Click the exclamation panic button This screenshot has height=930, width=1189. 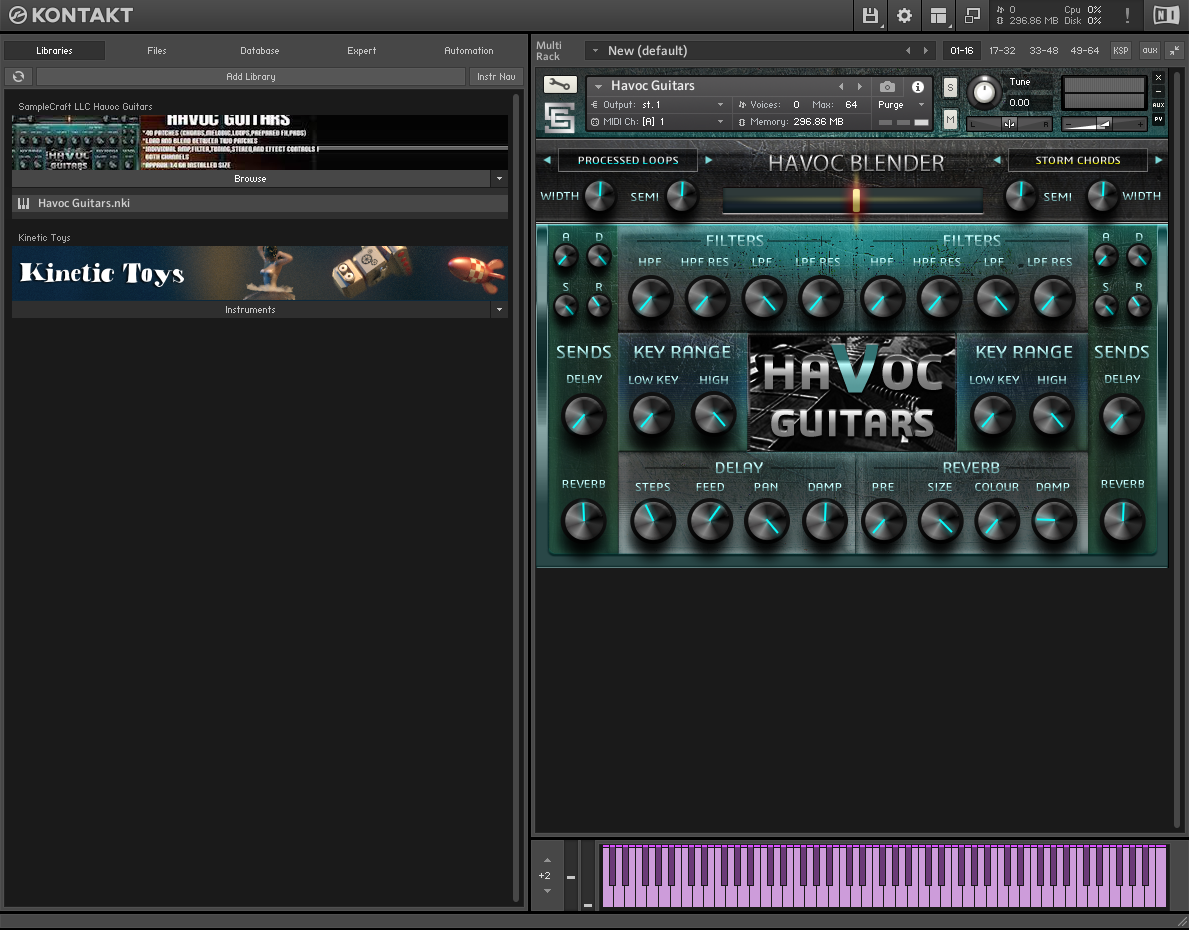pyautogui.click(x=1127, y=15)
